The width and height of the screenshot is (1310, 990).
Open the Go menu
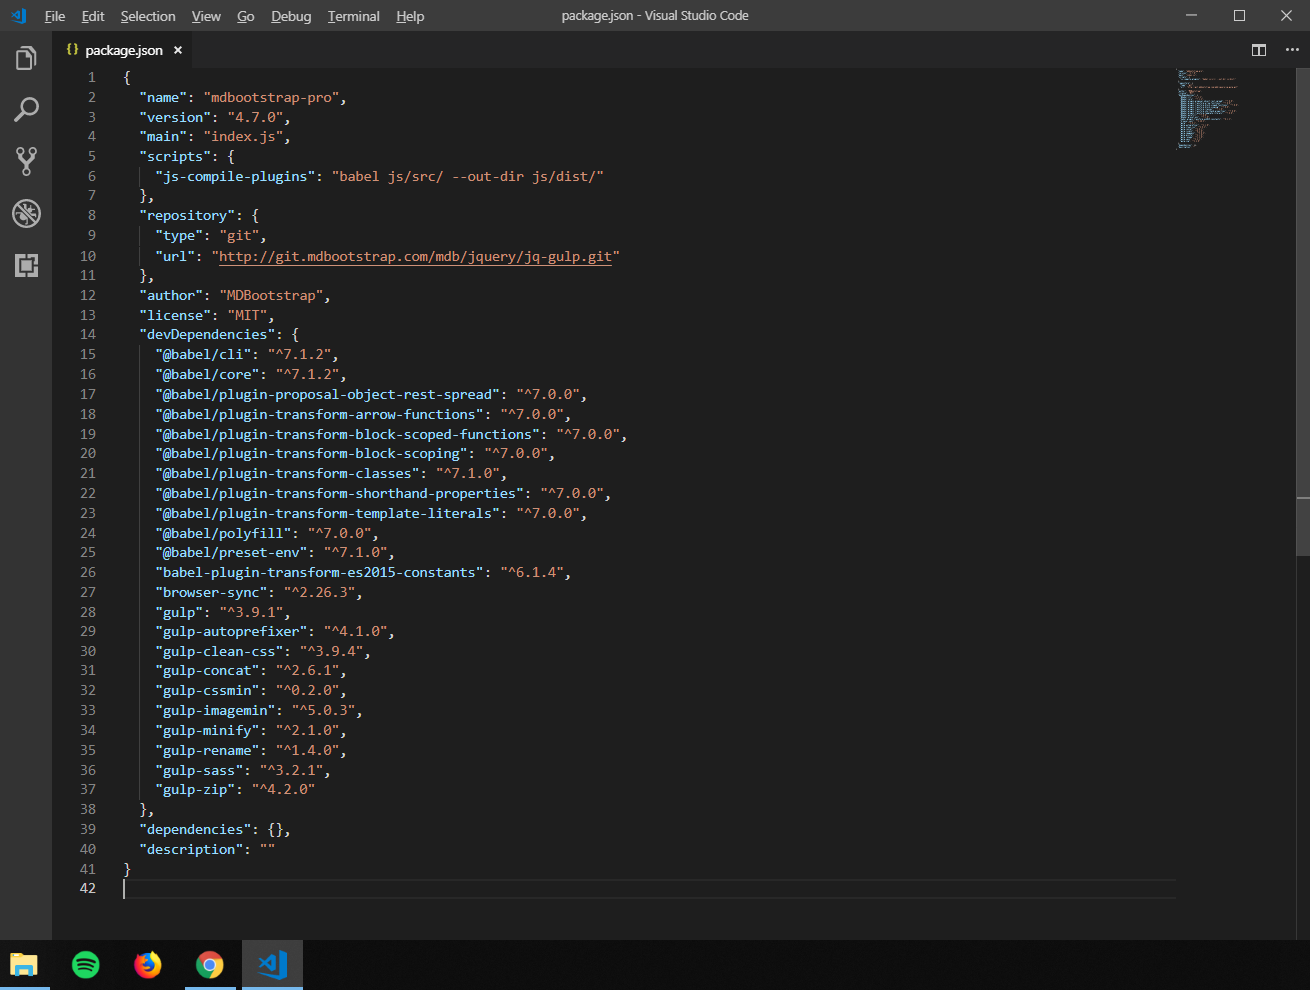click(x=246, y=16)
